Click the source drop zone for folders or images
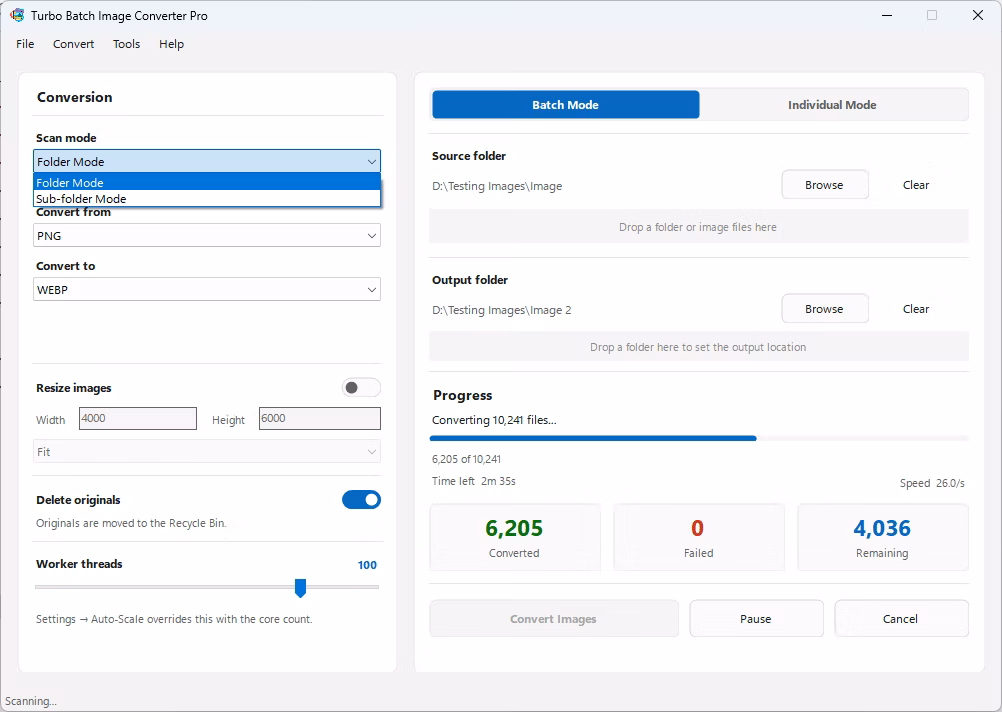This screenshot has height=712, width=1002. (x=698, y=227)
